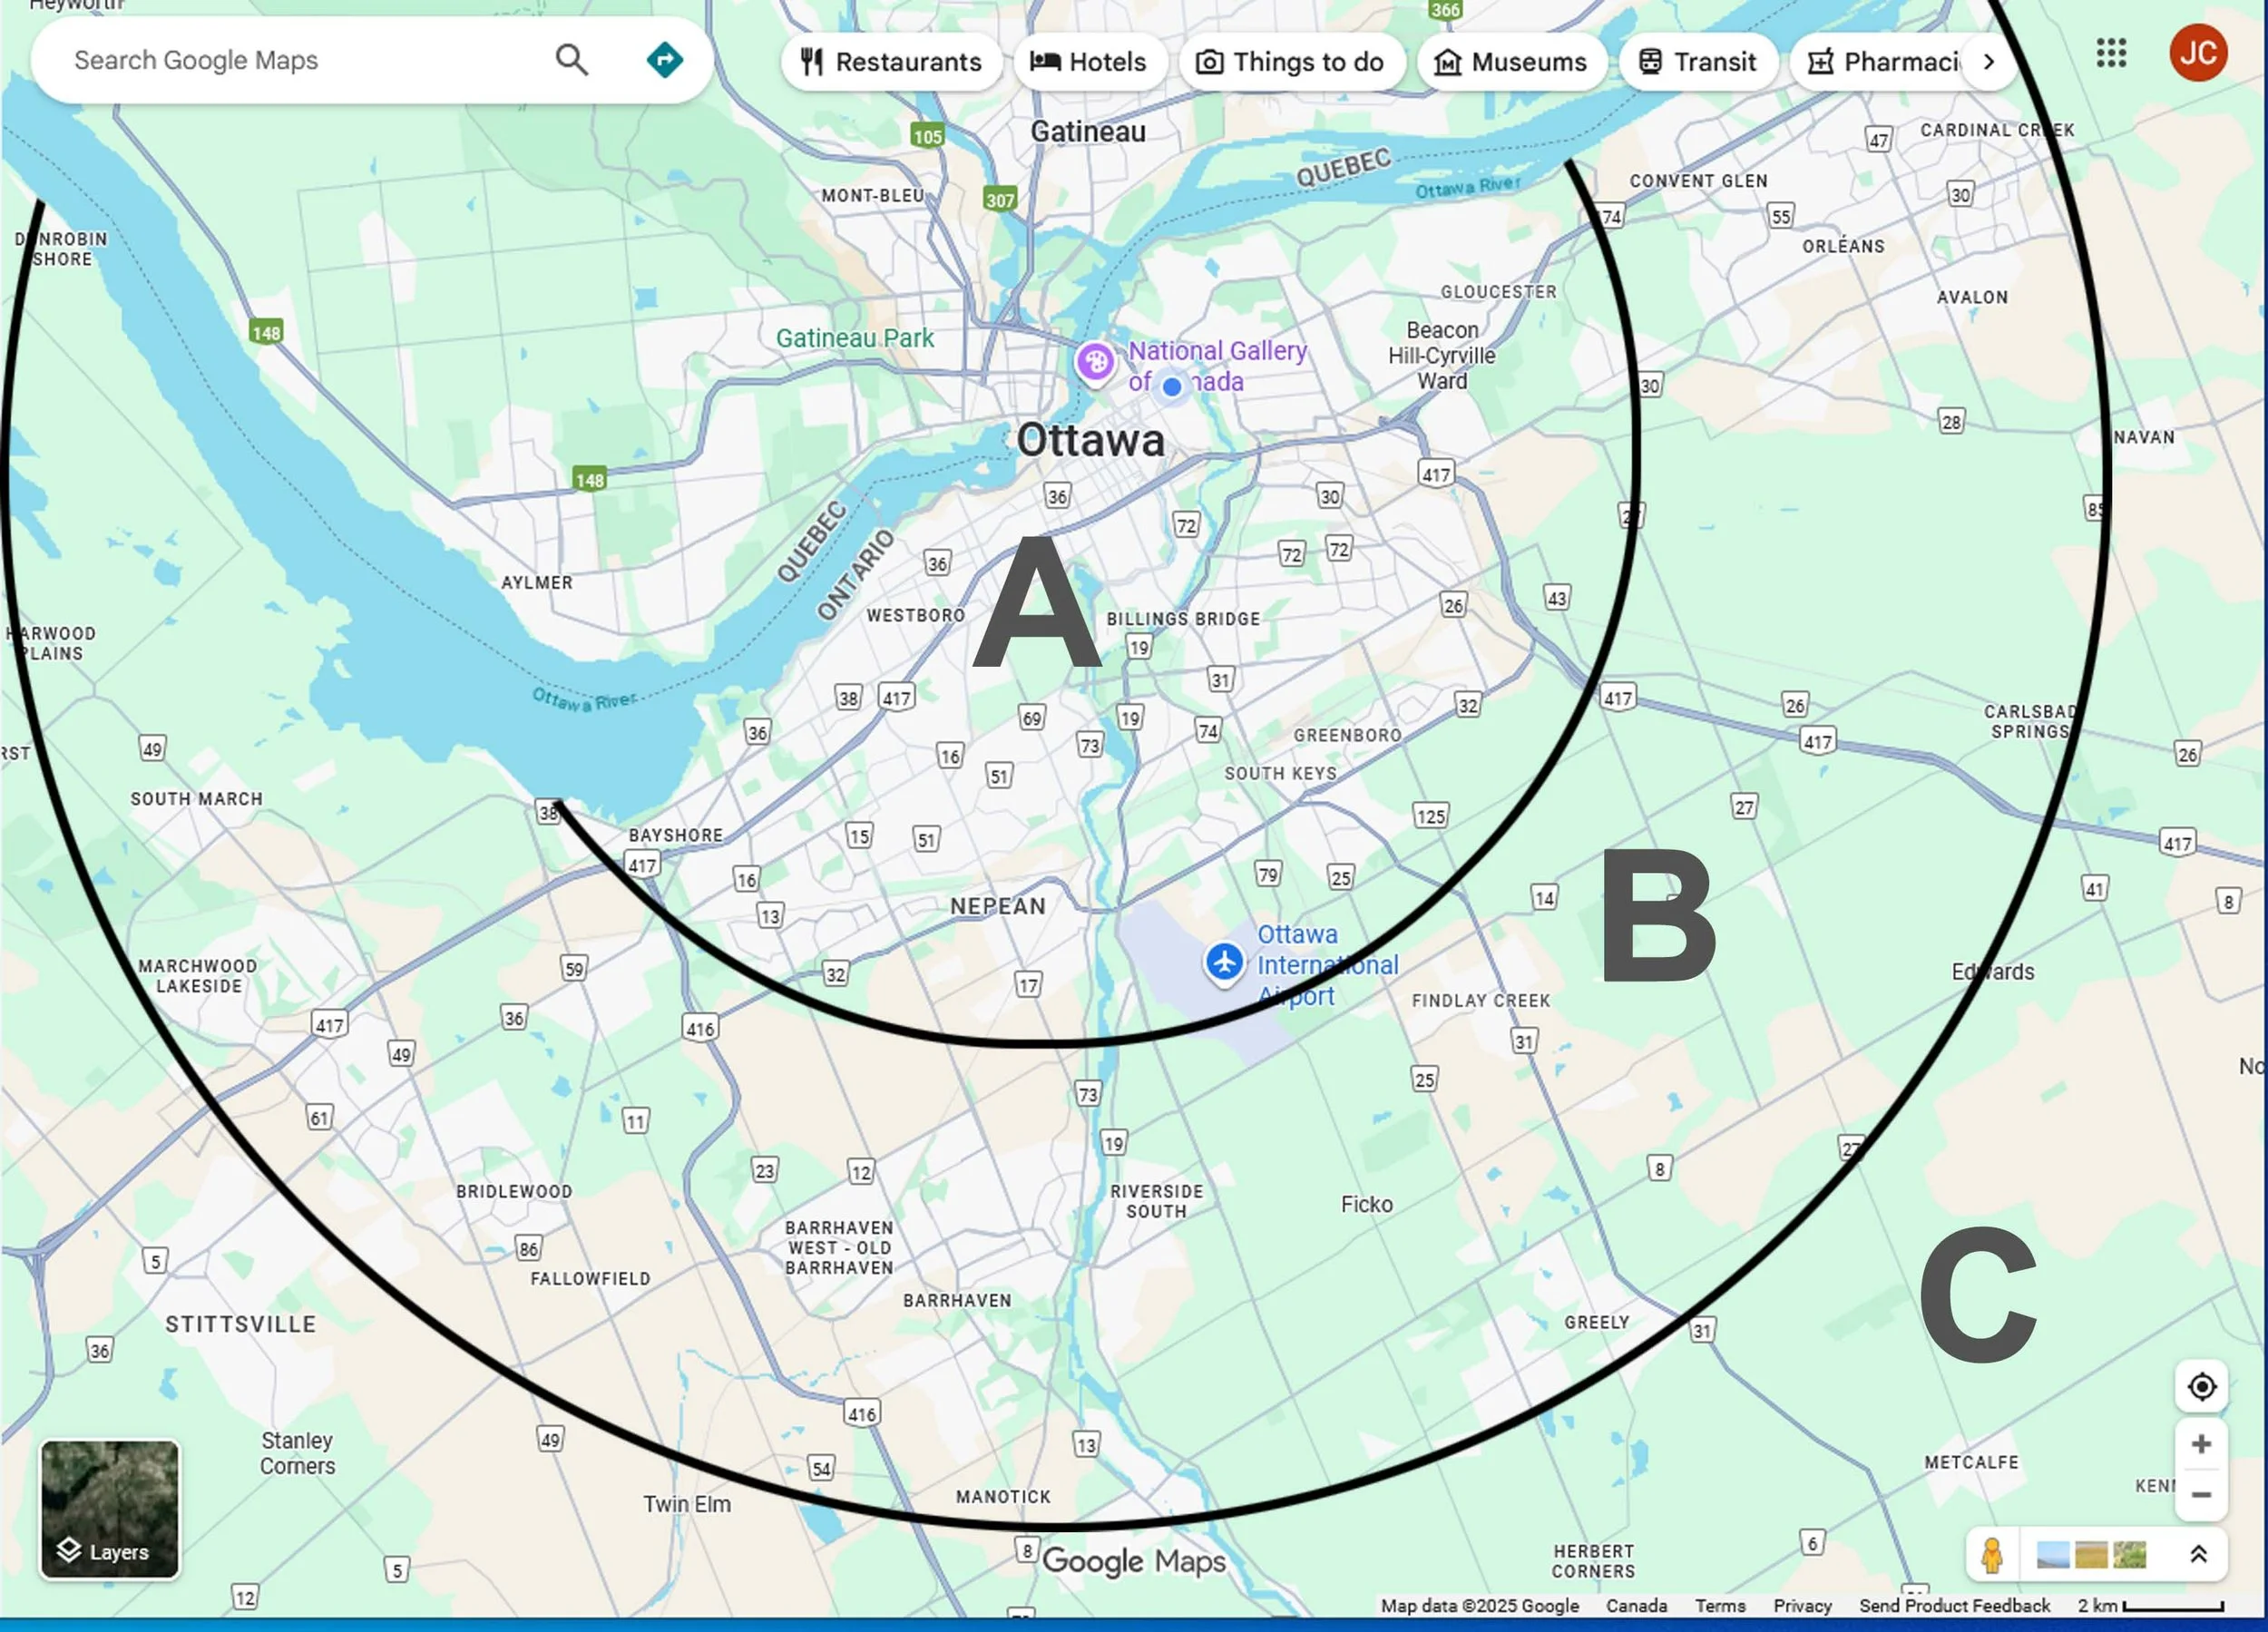
Task: Click the JC account avatar
Action: (2197, 53)
